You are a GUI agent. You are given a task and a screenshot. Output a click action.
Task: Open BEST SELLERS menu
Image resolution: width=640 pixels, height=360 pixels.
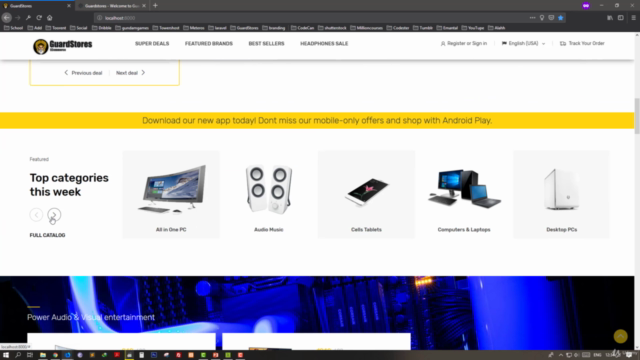[x=266, y=44]
